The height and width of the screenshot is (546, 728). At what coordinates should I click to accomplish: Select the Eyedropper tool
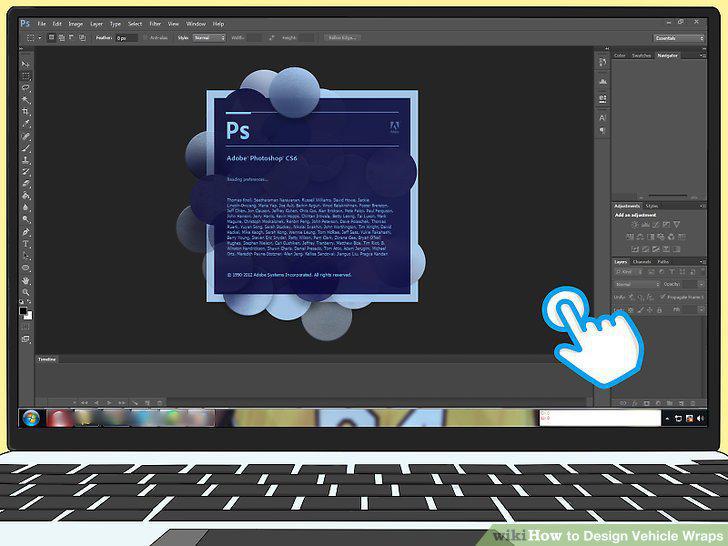[x=26, y=124]
